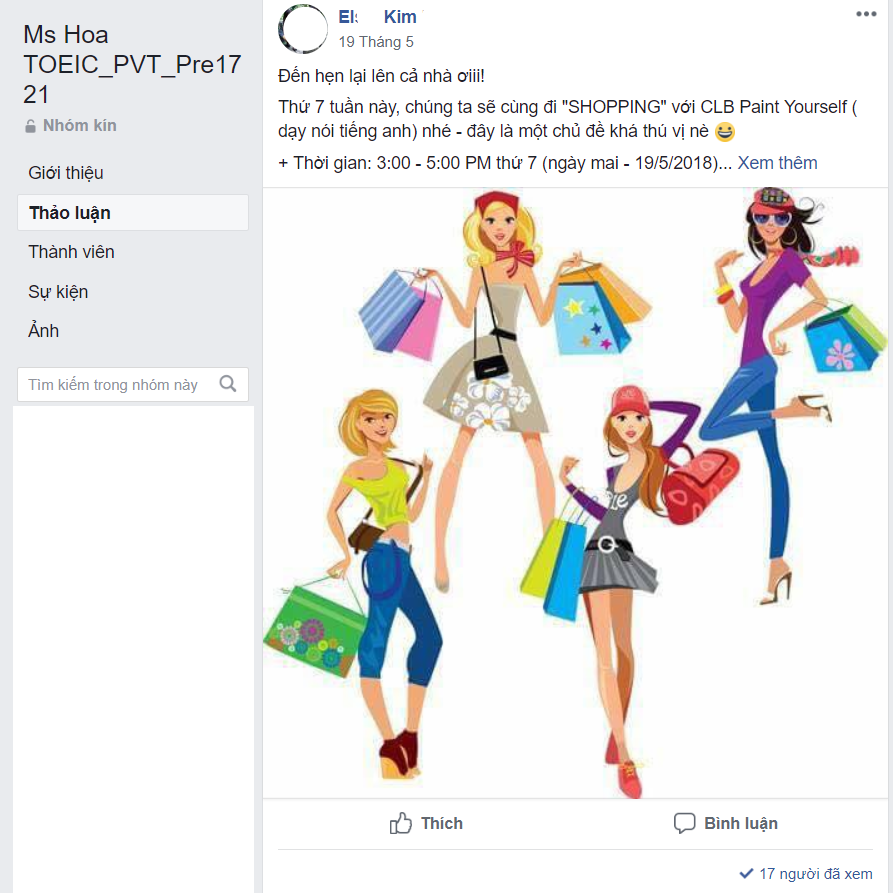The width and height of the screenshot is (893, 893).
Task: View who saw via 17 người đã xem
Action: (x=815, y=873)
